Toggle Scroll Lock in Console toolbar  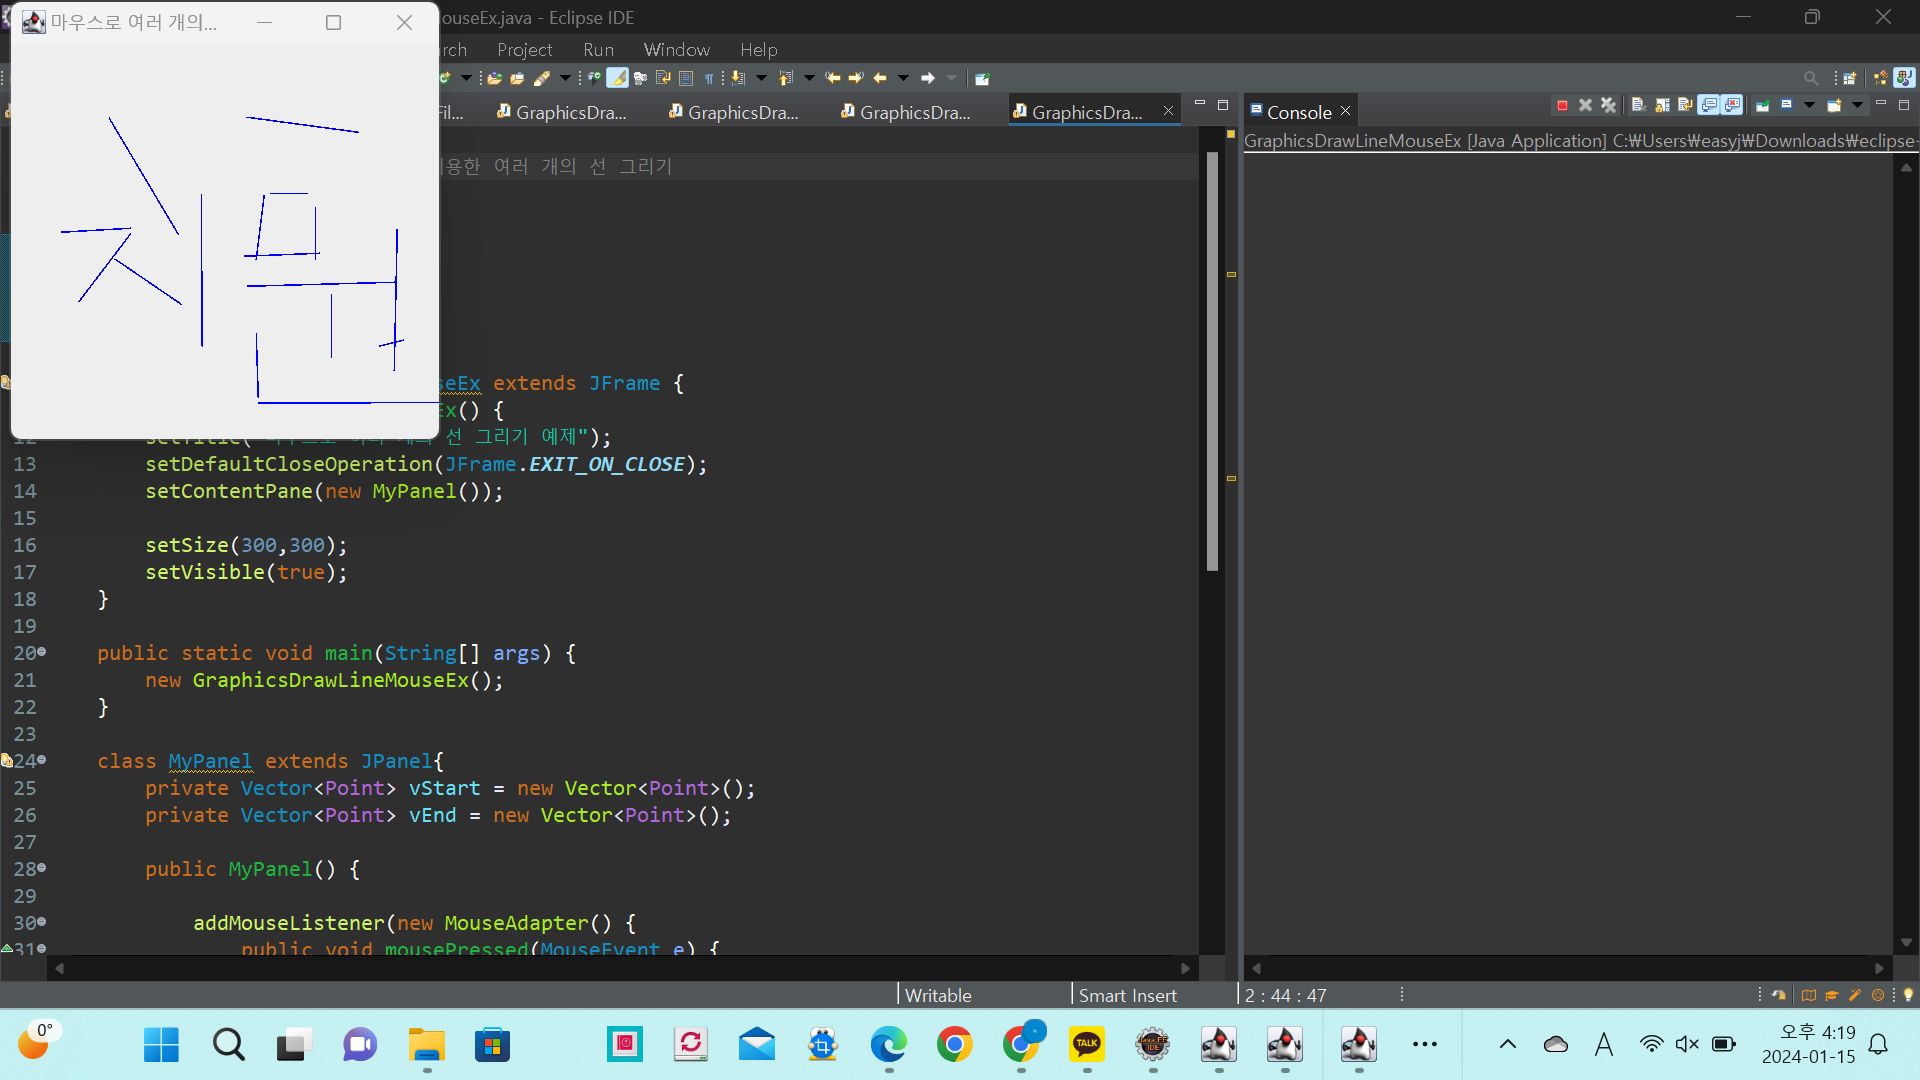(1662, 105)
